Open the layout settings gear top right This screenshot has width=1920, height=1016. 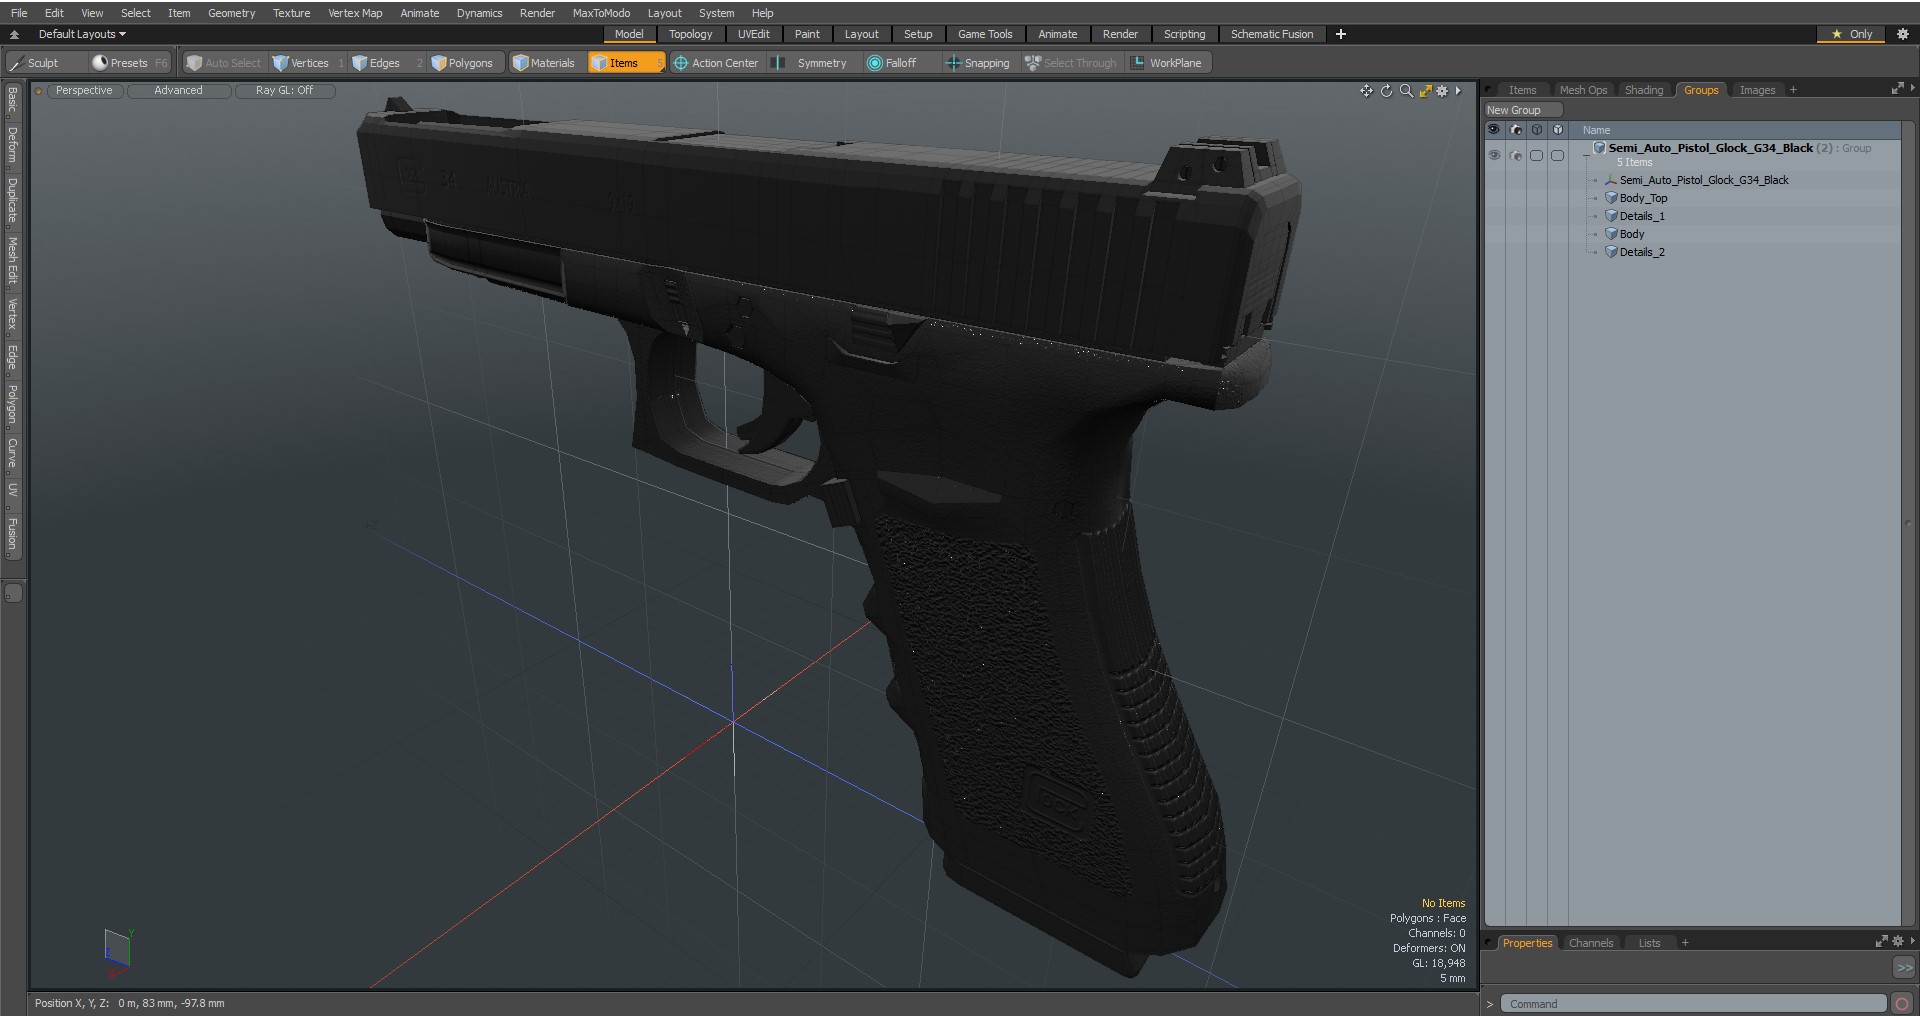(x=1903, y=34)
